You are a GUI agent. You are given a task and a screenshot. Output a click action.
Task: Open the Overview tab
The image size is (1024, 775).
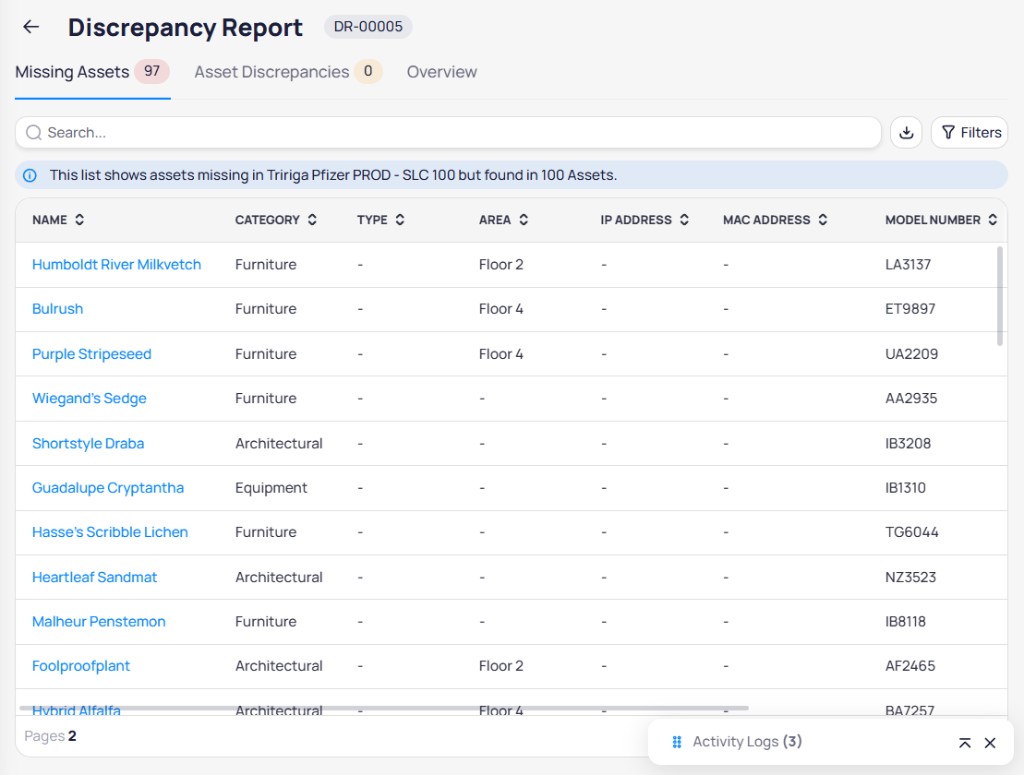pos(441,72)
